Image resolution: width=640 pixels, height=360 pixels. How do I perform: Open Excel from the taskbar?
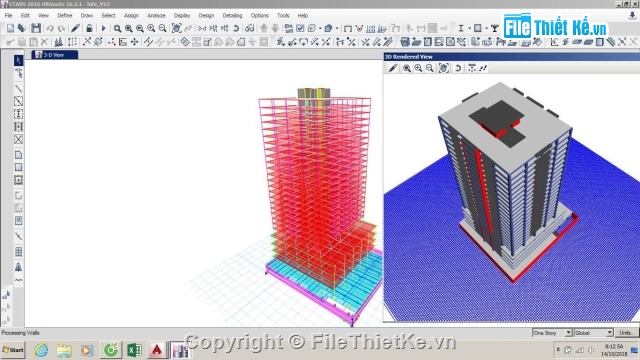coord(134,350)
